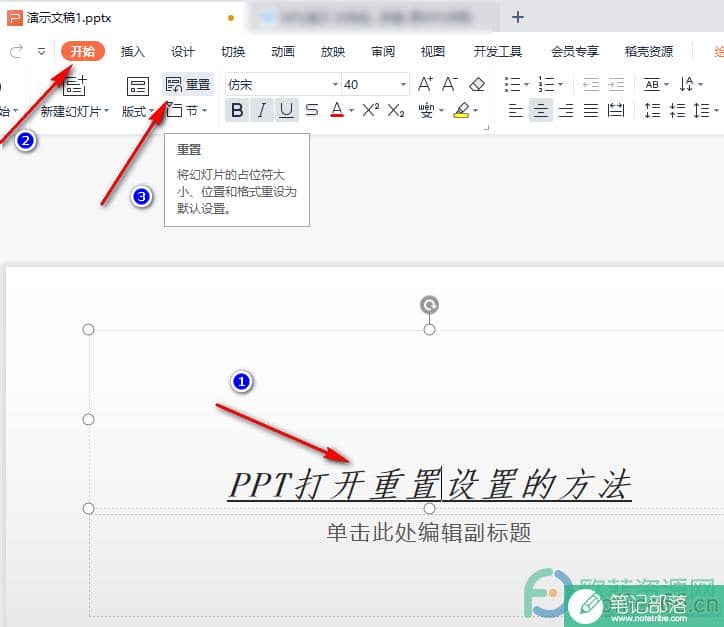
Task: Click the numbered list icon
Action: pyautogui.click(x=546, y=84)
